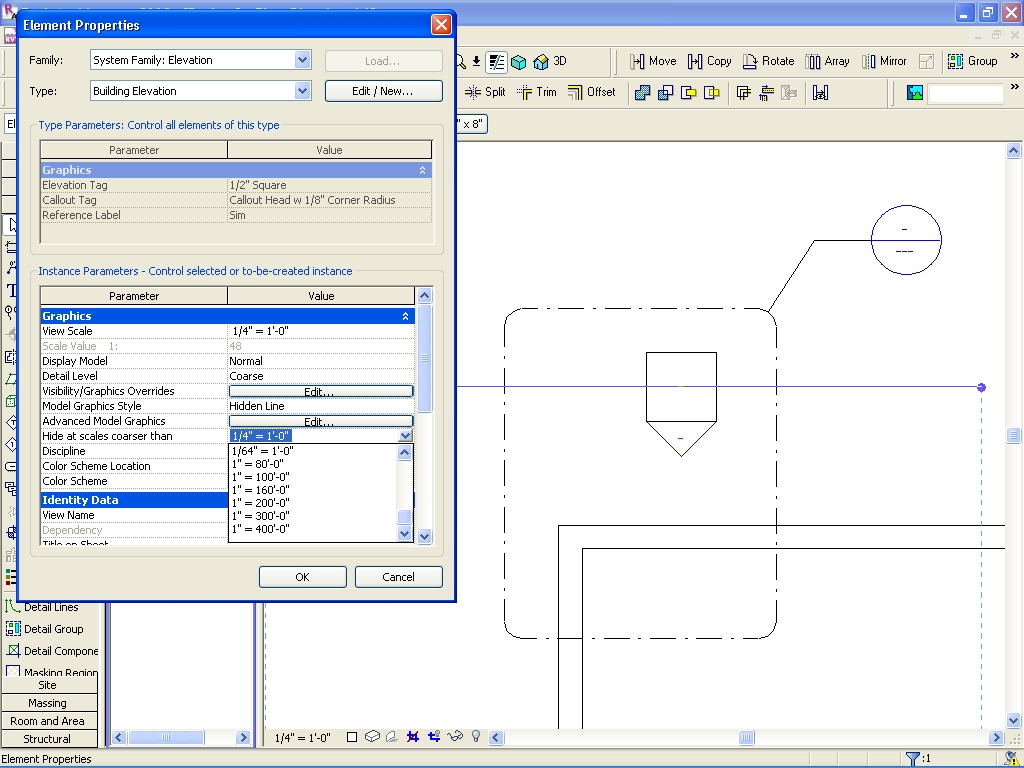Toggle the crop region crossed-out icon
Image resolution: width=1024 pixels, height=768 pixels.
(x=413, y=737)
